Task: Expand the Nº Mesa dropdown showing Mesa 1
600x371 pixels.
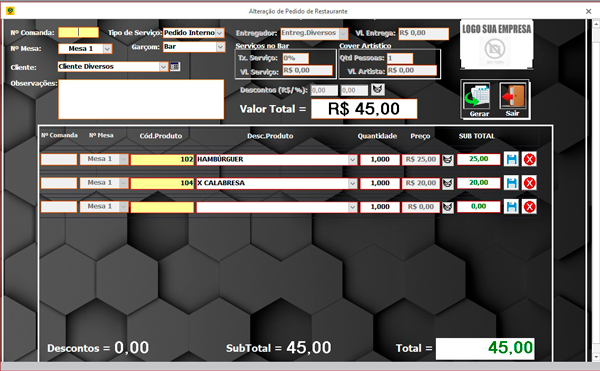Action: click(108, 49)
